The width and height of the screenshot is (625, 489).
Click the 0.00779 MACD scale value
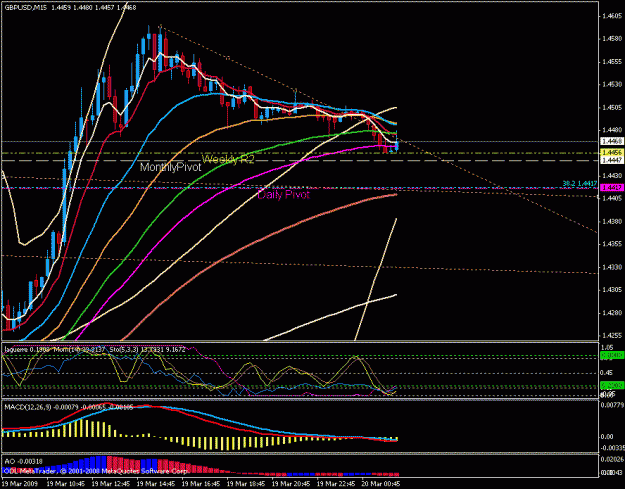(x=613, y=405)
